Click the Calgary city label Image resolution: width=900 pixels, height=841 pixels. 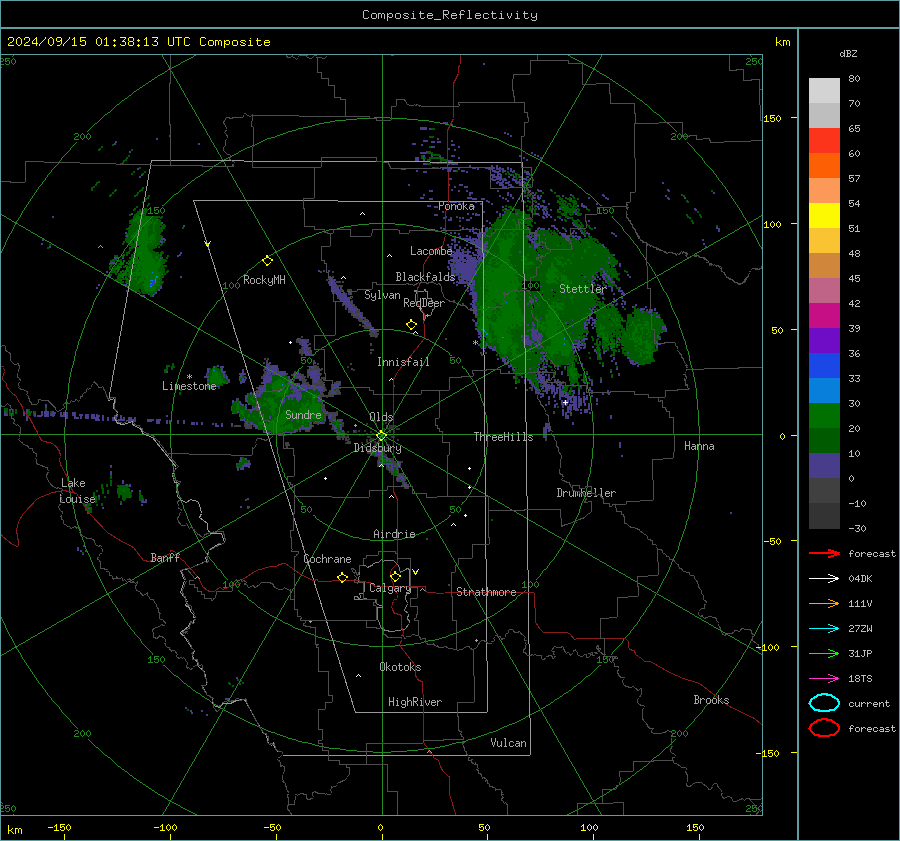(x=390, y=588)
